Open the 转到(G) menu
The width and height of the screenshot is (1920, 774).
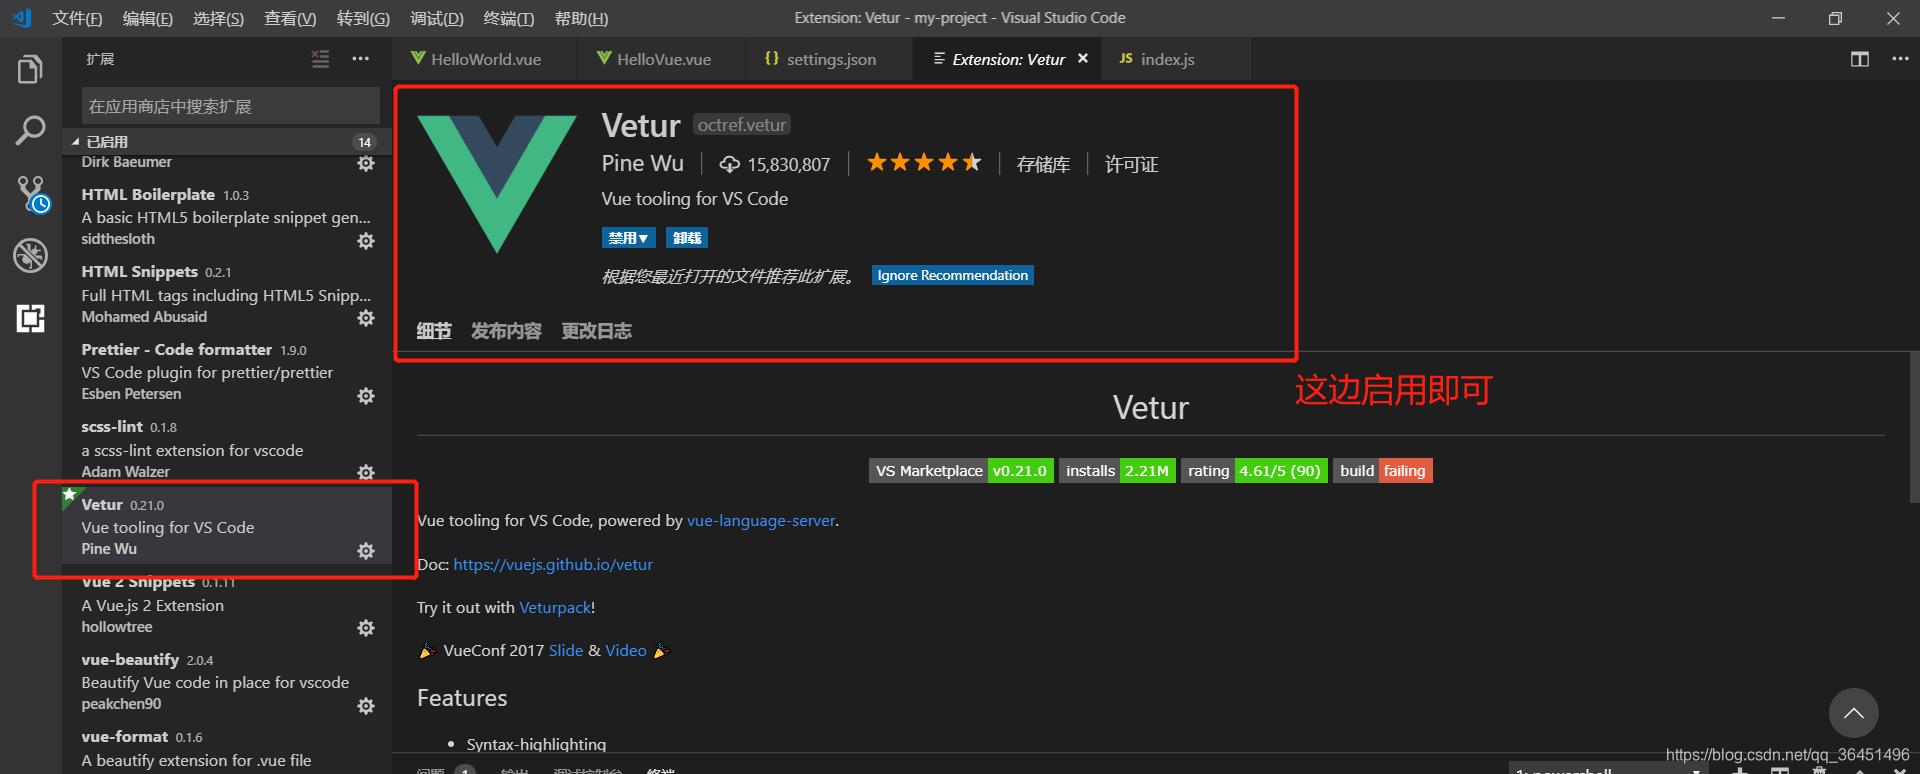pos(363,18)
